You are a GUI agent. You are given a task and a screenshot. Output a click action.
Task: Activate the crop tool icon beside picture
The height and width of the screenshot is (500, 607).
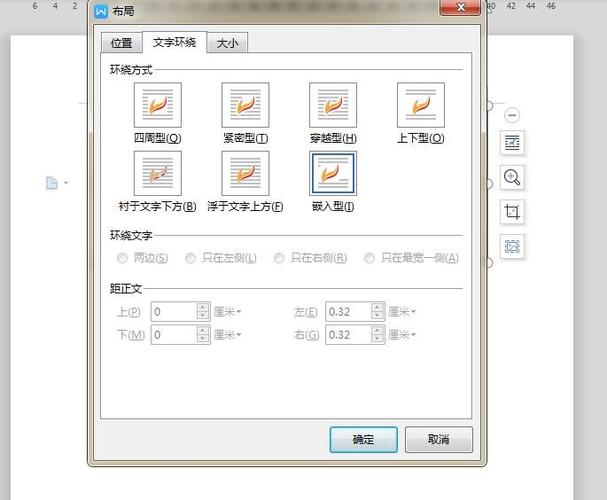tap(512, 212)
